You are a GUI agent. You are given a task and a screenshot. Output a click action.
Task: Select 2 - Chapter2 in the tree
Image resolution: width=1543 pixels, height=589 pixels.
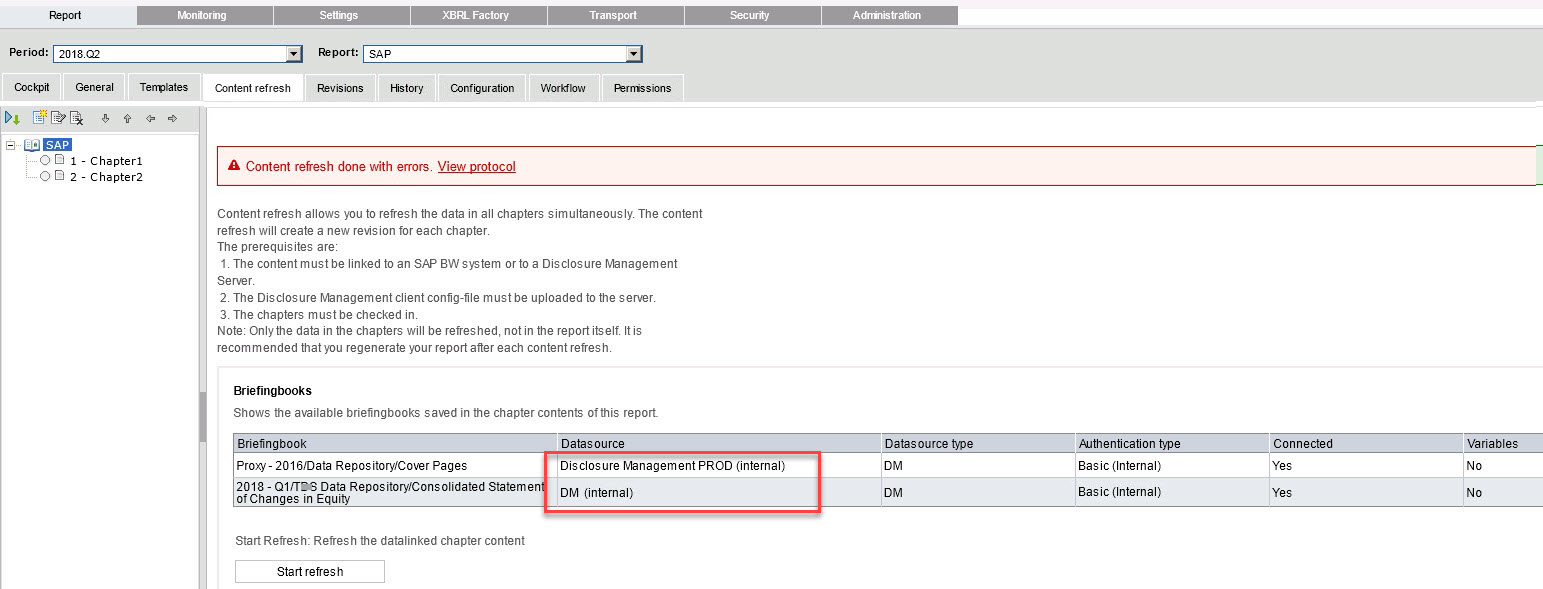(106, 177)
